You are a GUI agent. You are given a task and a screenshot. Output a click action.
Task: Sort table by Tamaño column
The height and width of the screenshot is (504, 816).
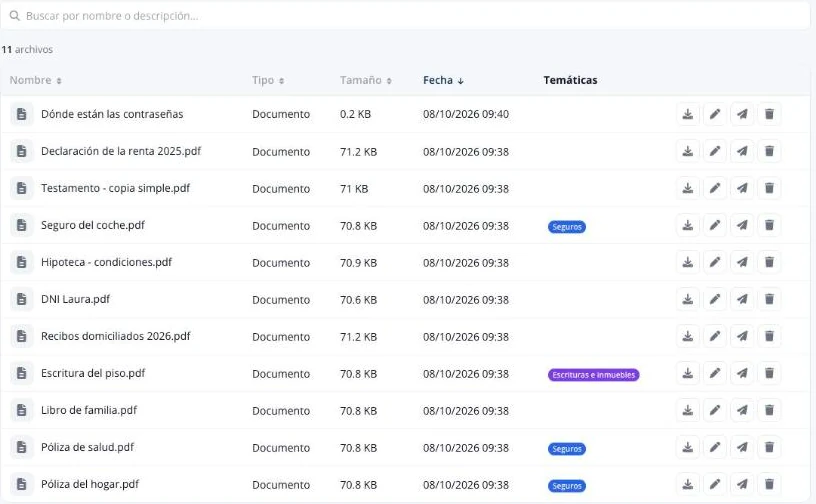[366, 80]
